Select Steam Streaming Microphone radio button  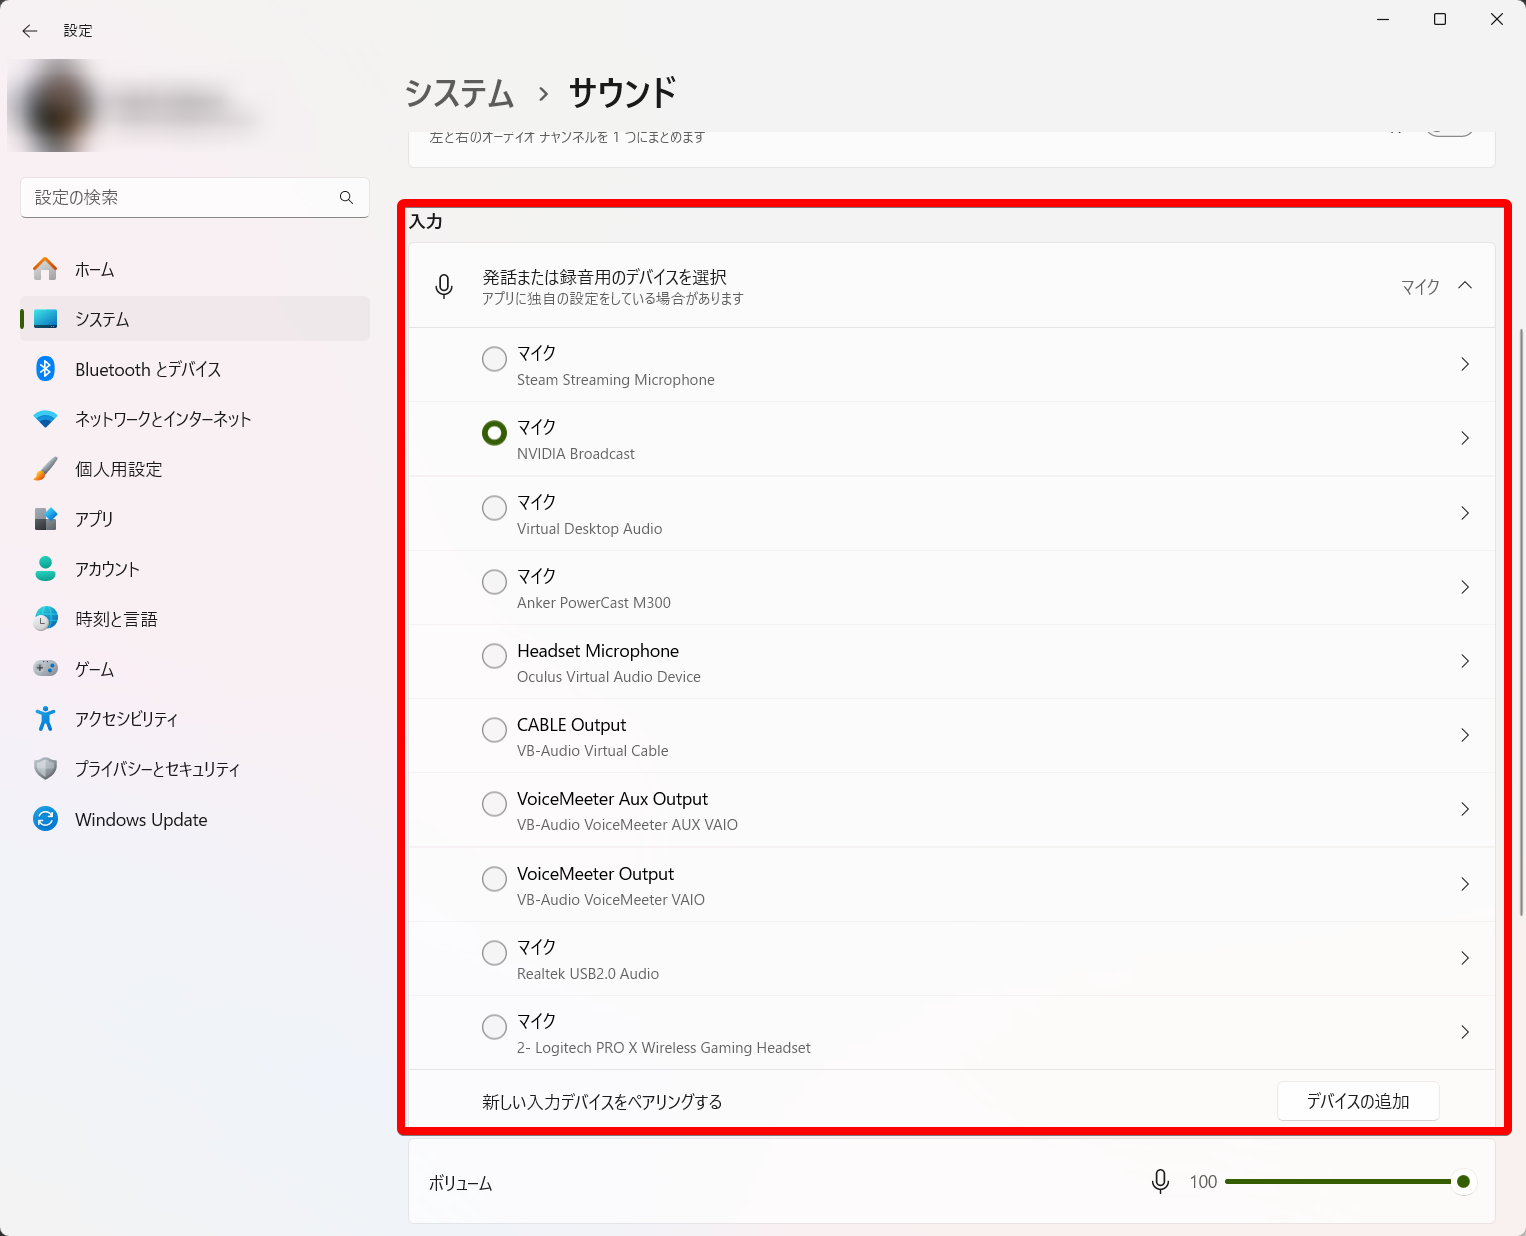494,359
